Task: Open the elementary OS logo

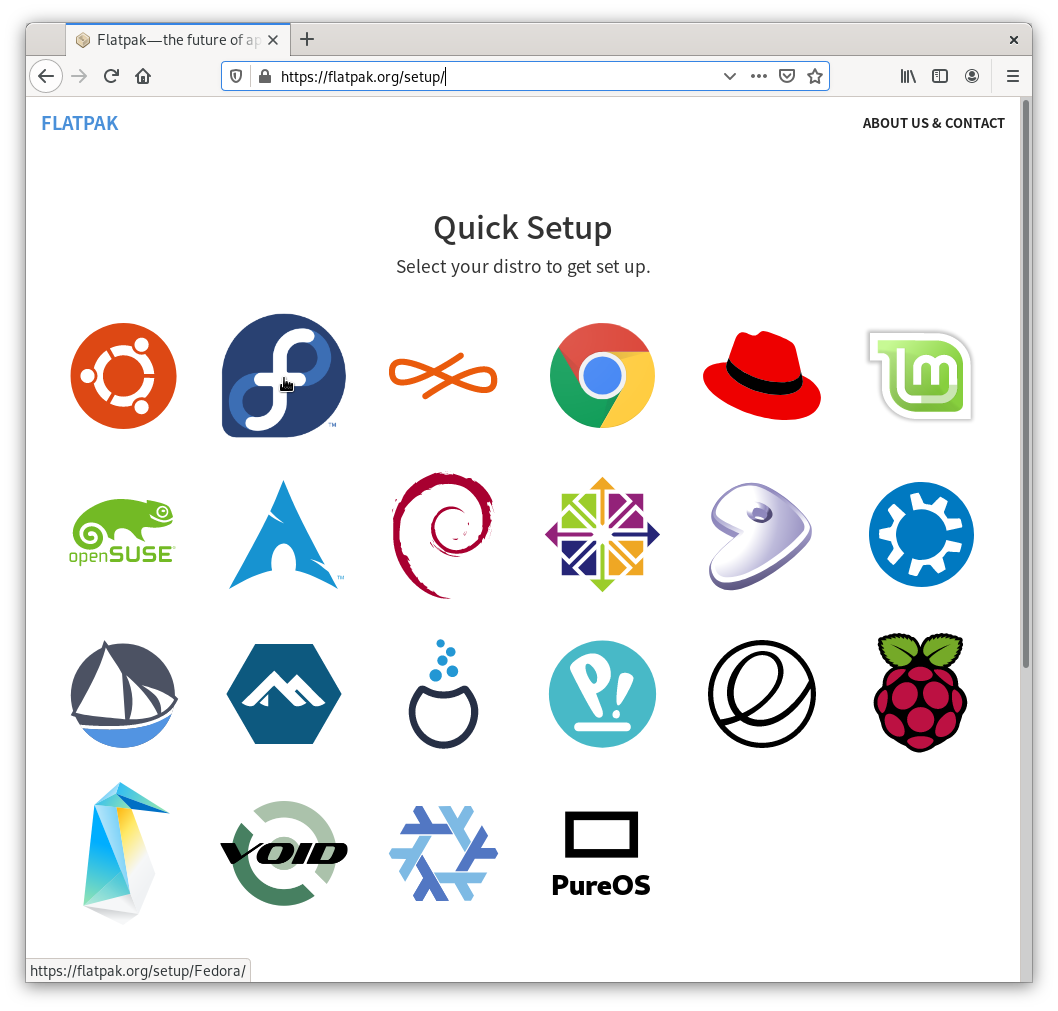Action: click(x=762, y=694)
